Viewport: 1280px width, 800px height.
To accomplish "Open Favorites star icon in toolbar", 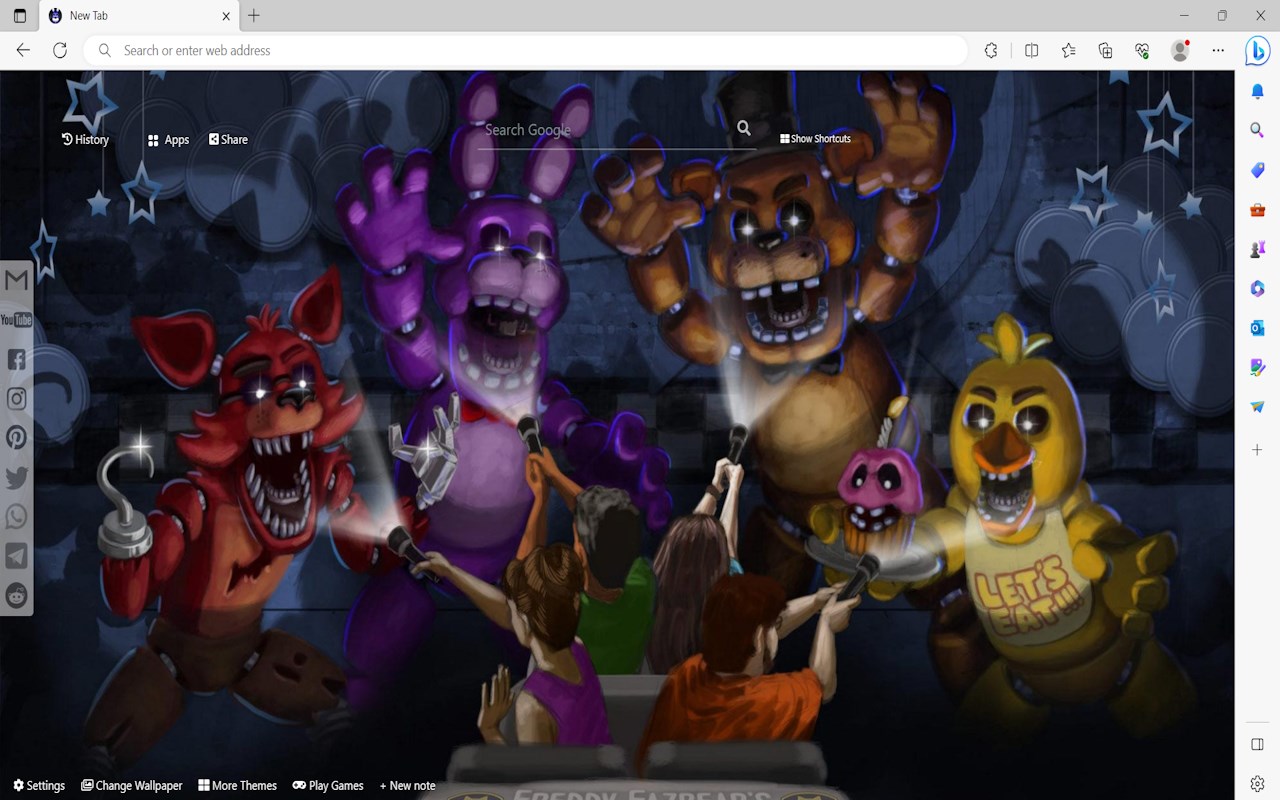I will 1069,50.
